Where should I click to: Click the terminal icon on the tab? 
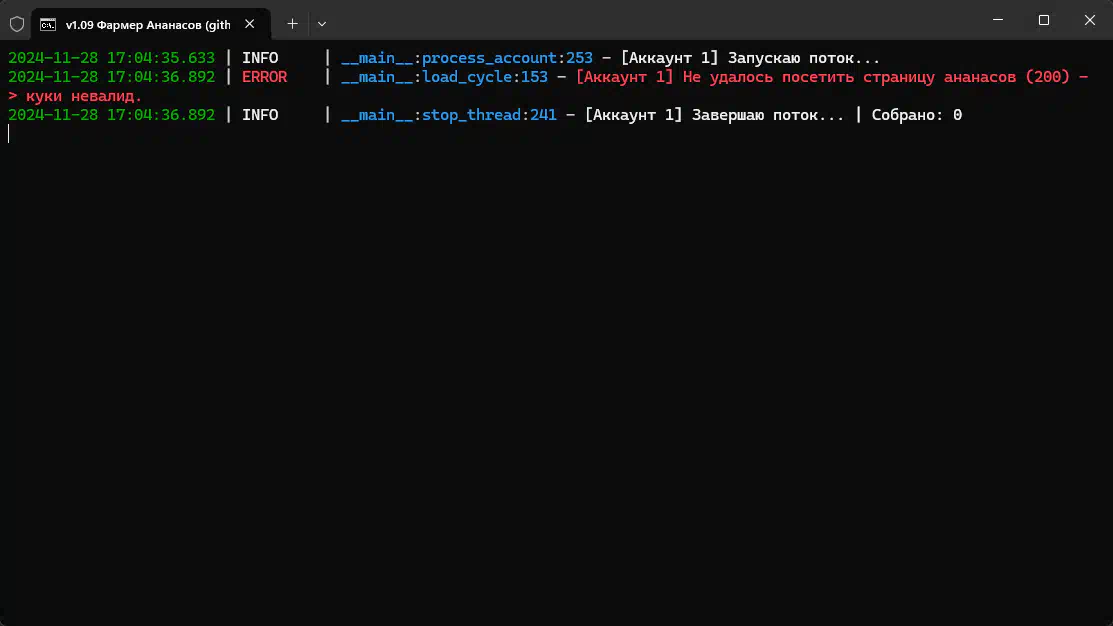coord(48,25)
